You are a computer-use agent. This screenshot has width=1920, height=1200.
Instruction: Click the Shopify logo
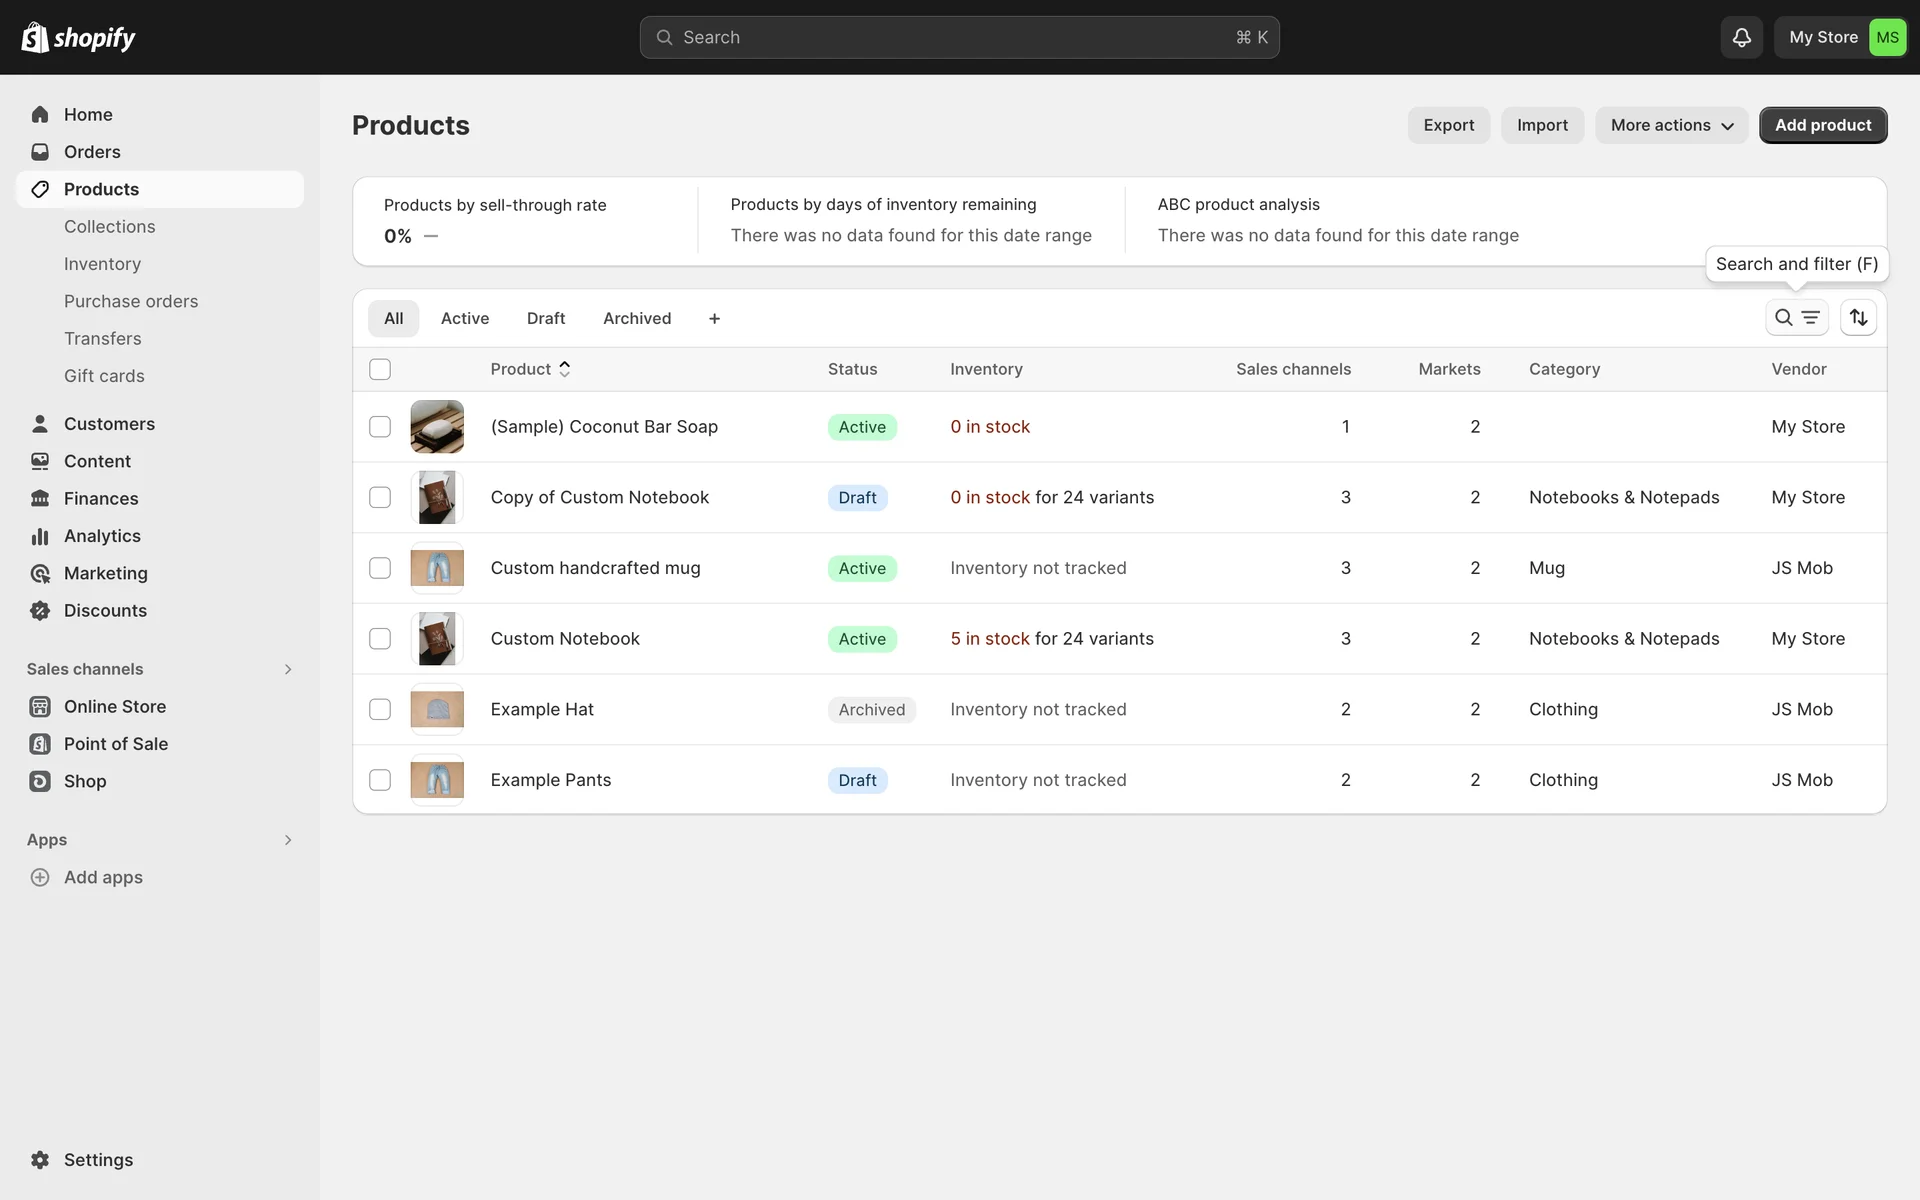pyautogui.click(x=78, y=37)
